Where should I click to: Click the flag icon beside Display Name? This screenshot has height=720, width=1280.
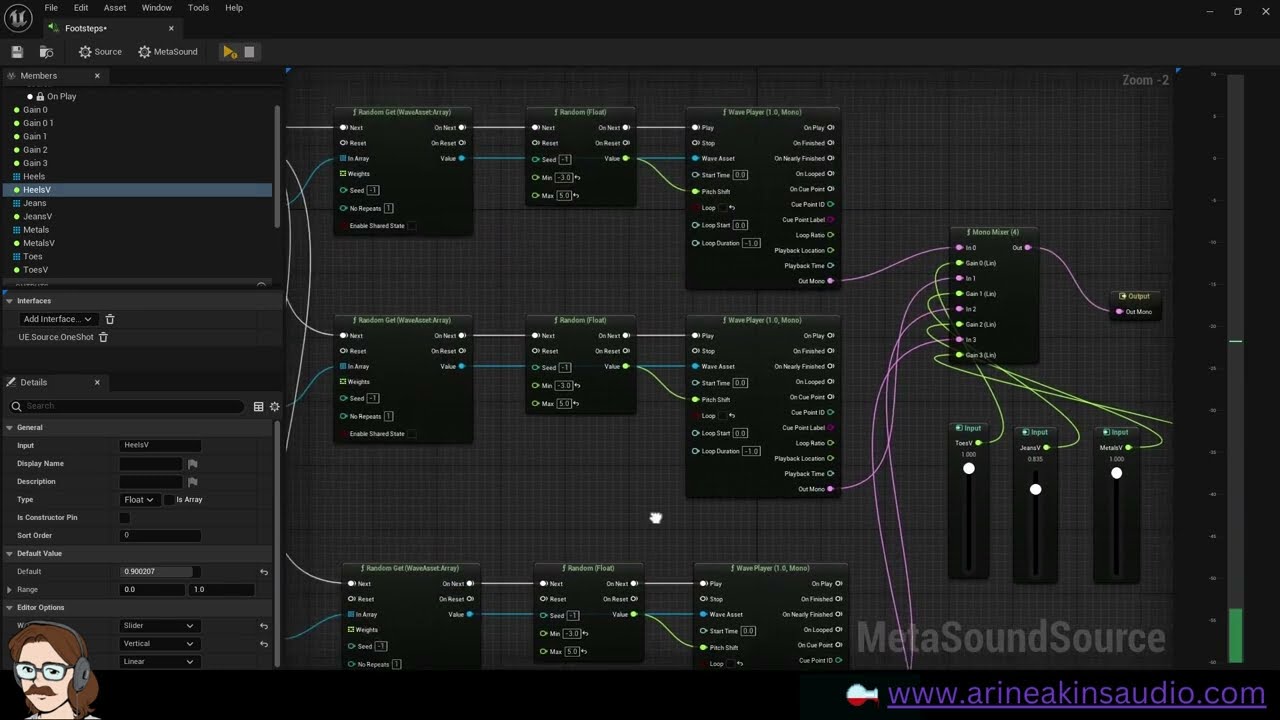192,464
